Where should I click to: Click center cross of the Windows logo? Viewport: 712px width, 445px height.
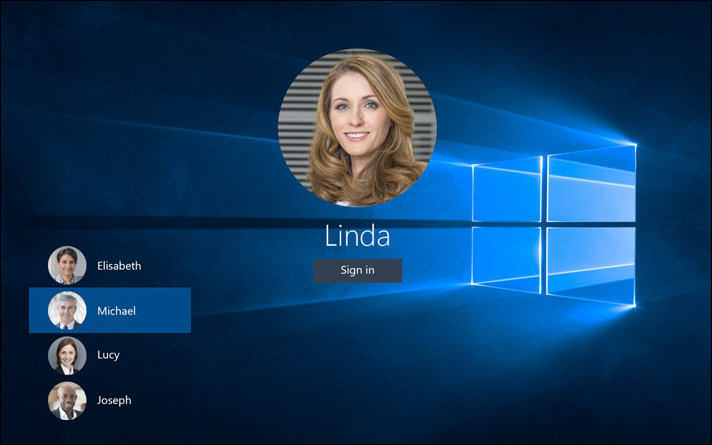(544, 224)
